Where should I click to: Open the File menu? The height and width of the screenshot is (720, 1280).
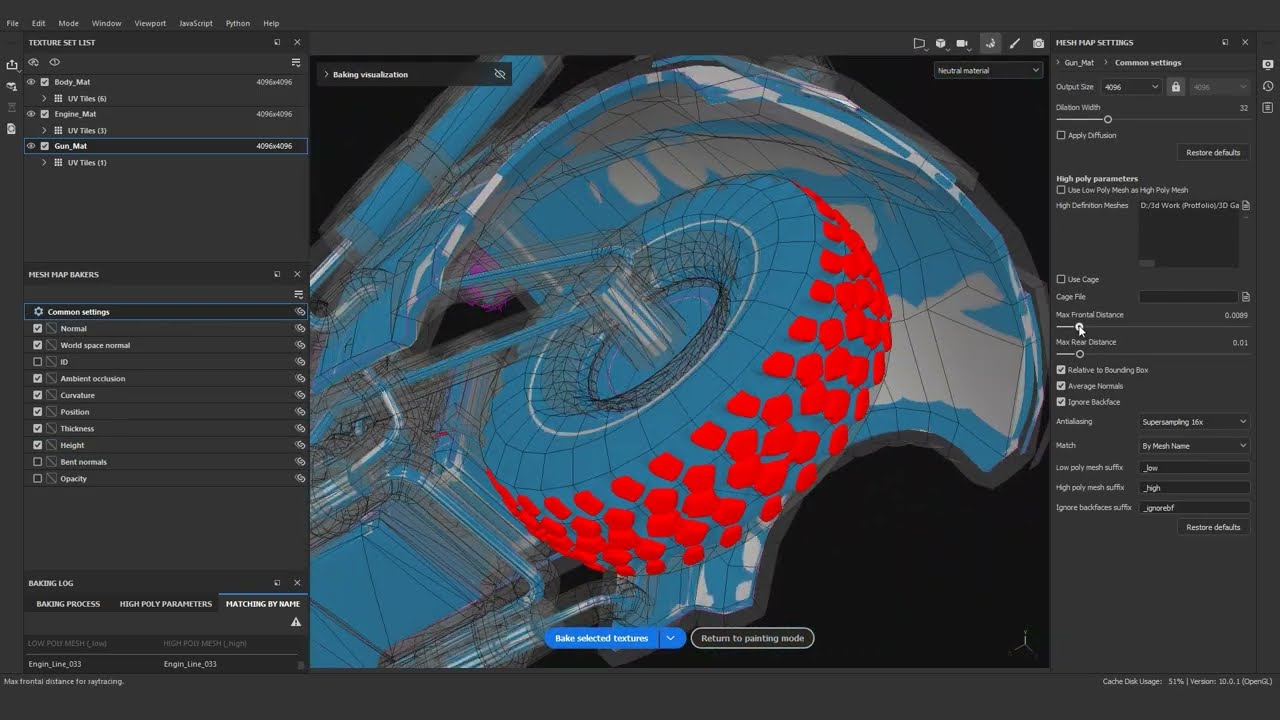pos(12,23)
